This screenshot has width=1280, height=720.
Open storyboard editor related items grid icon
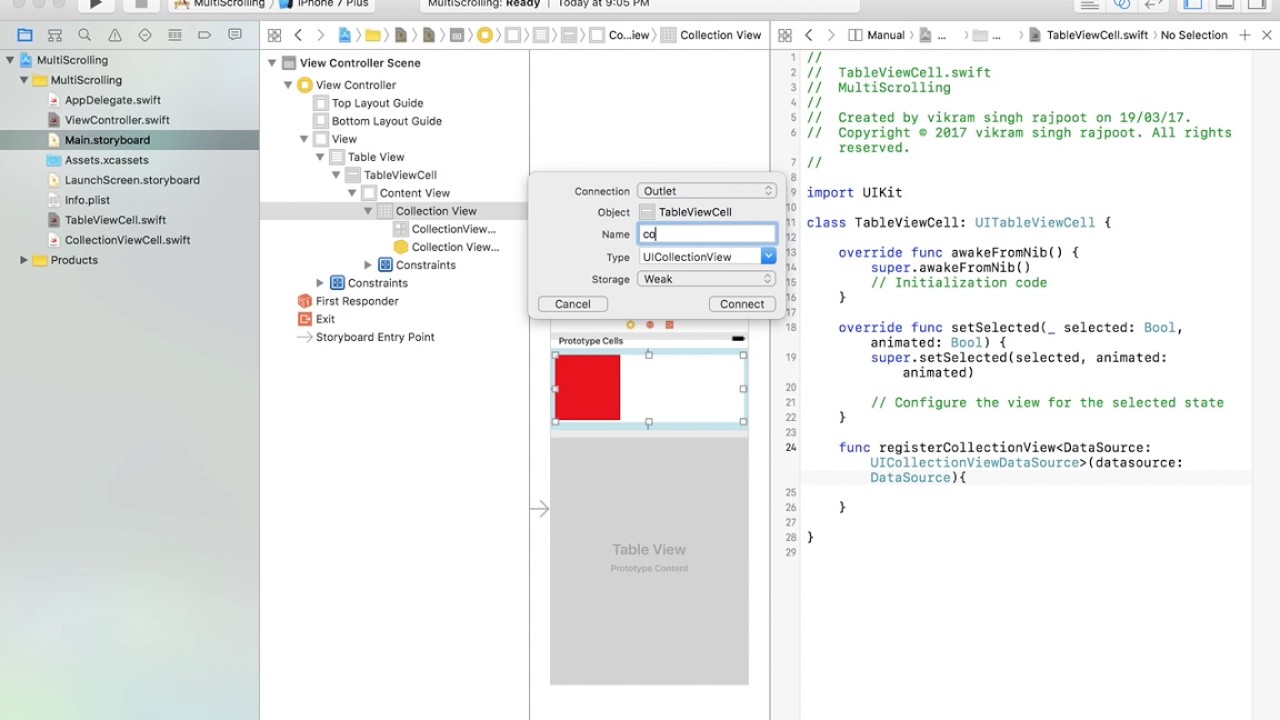click(x=274, y=35)
